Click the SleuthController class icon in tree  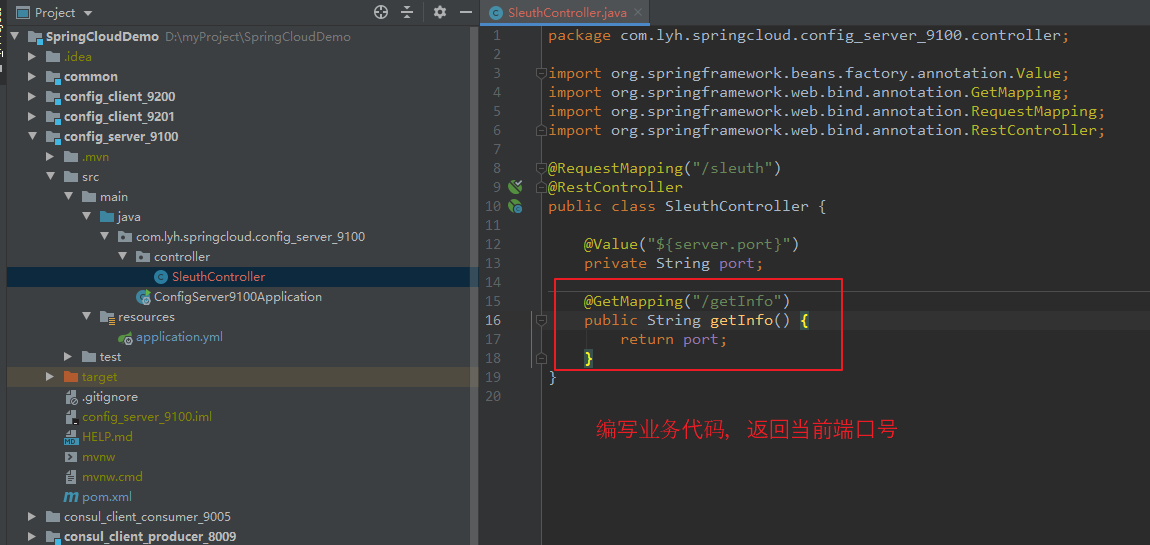[x=161, y=277]
